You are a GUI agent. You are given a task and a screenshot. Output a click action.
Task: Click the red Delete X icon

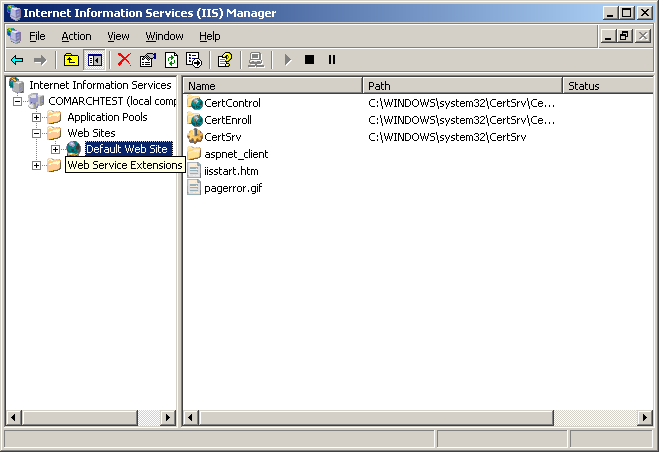[124, 60]
